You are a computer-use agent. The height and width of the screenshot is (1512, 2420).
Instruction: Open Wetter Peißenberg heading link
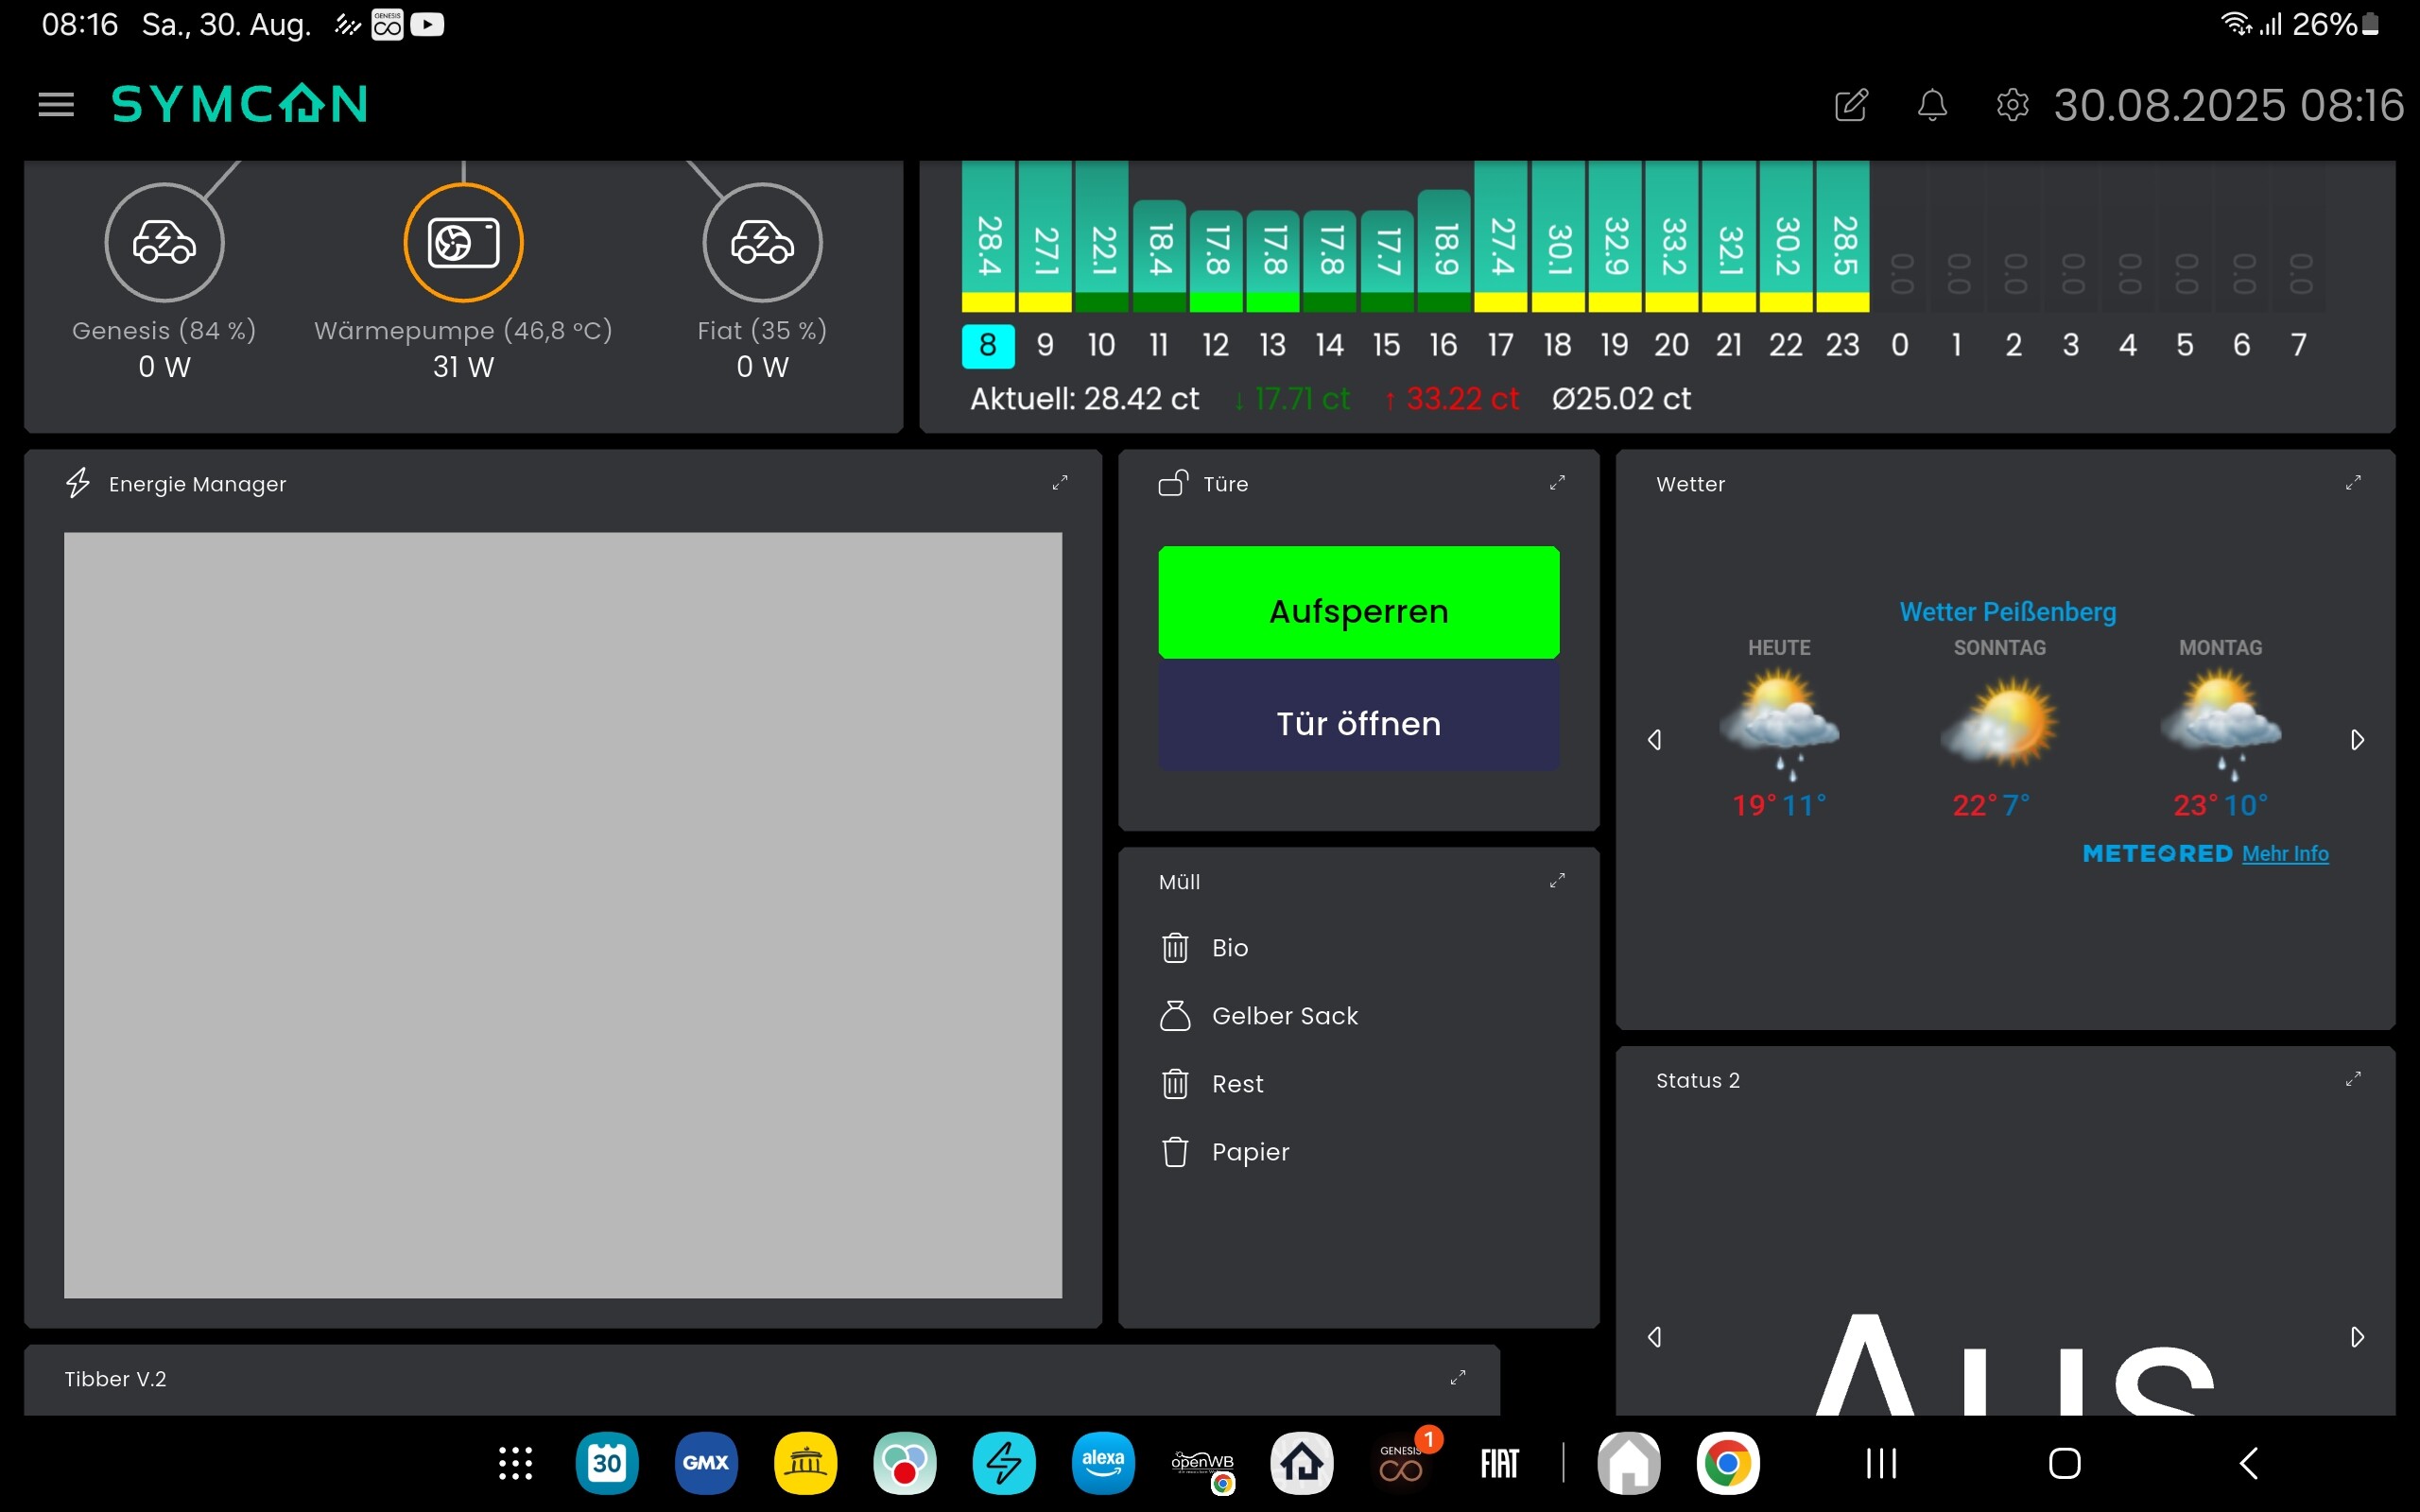(x=2007, y=612)
